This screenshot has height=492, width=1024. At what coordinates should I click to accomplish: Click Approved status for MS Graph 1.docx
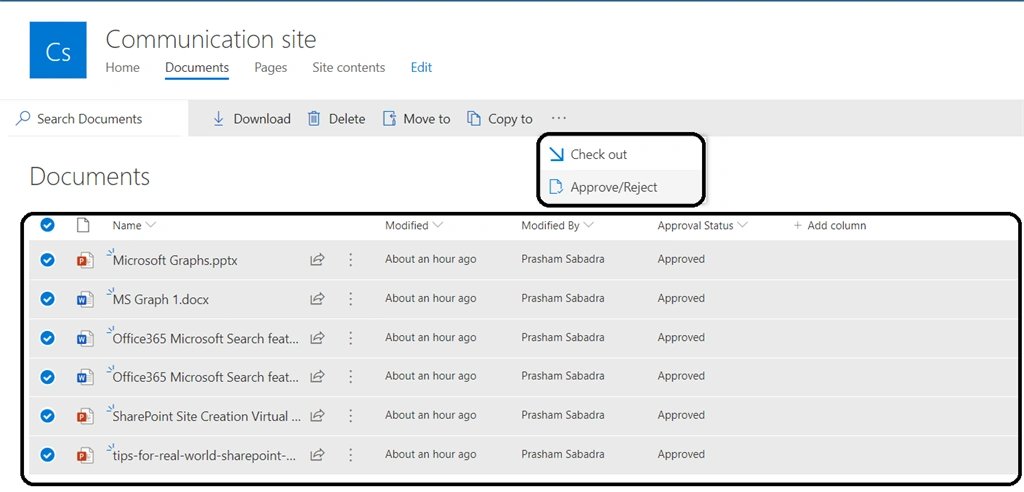pyautogui.click(x=681, y=298)
